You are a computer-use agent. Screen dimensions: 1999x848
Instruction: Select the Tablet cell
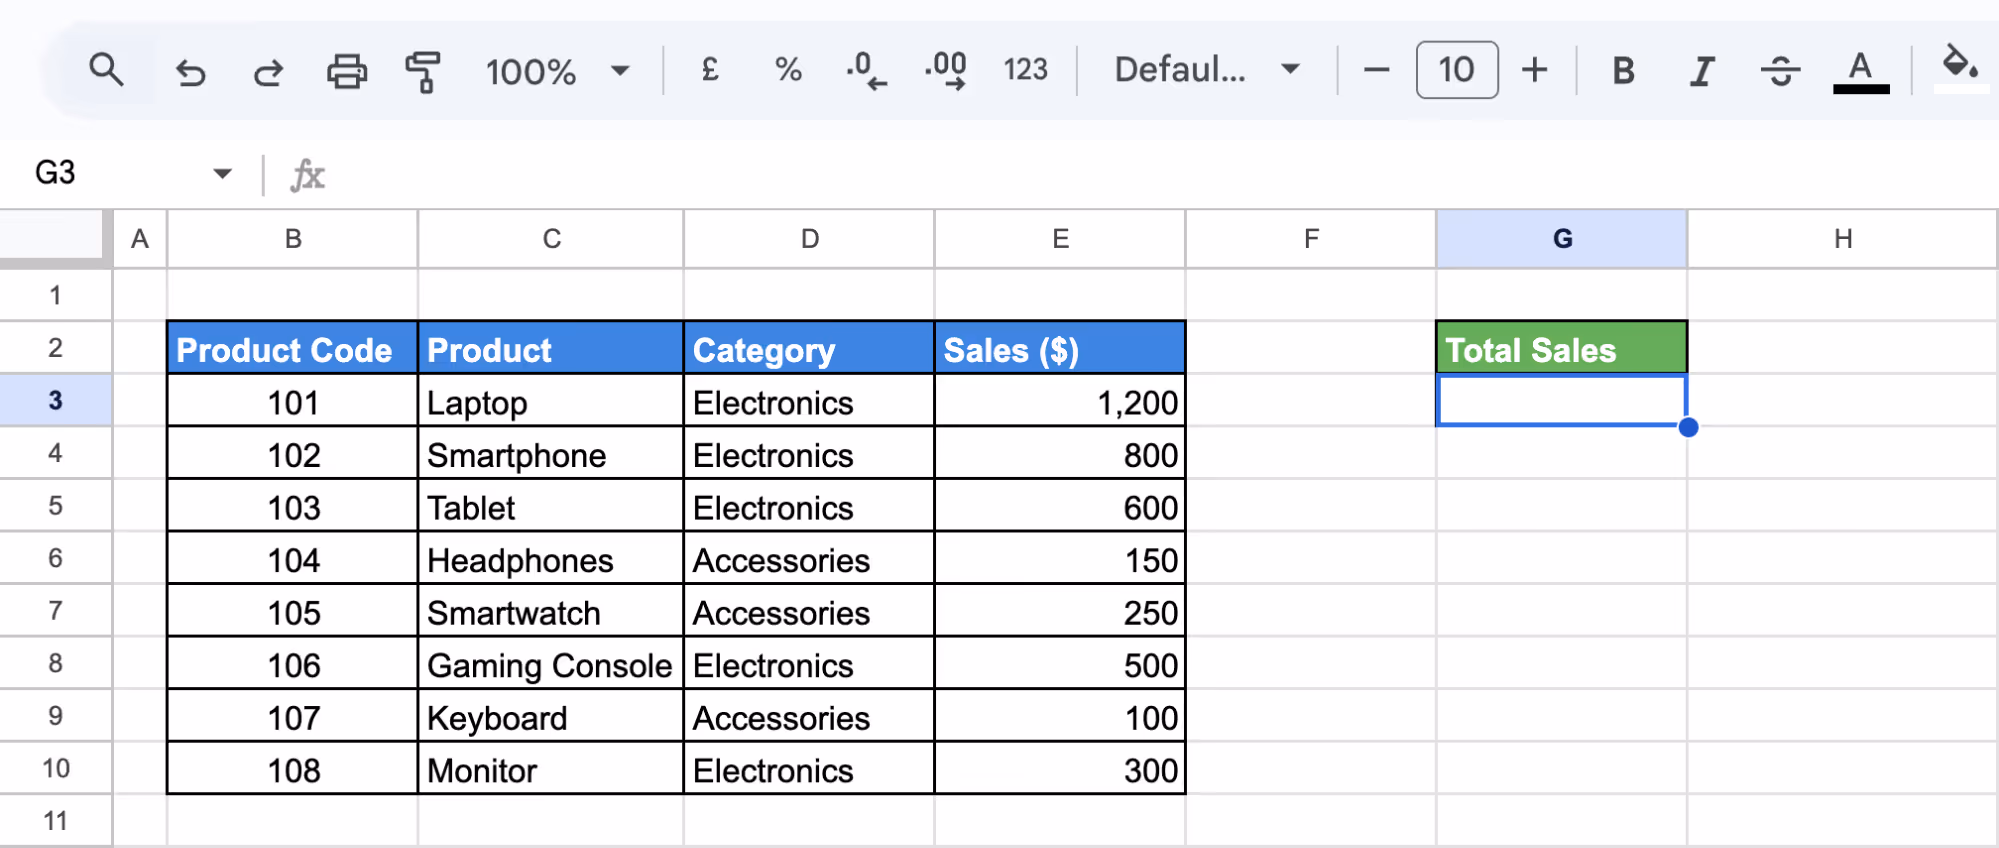(551, 506)
